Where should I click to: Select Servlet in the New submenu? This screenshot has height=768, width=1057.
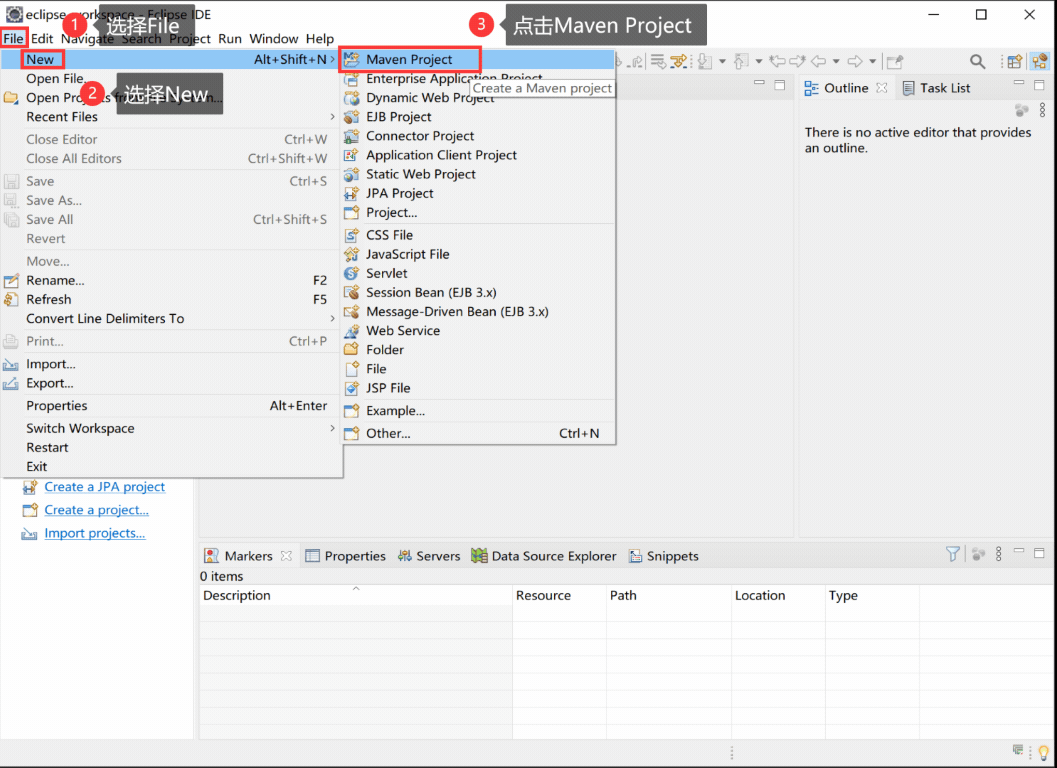pos(478,273)
